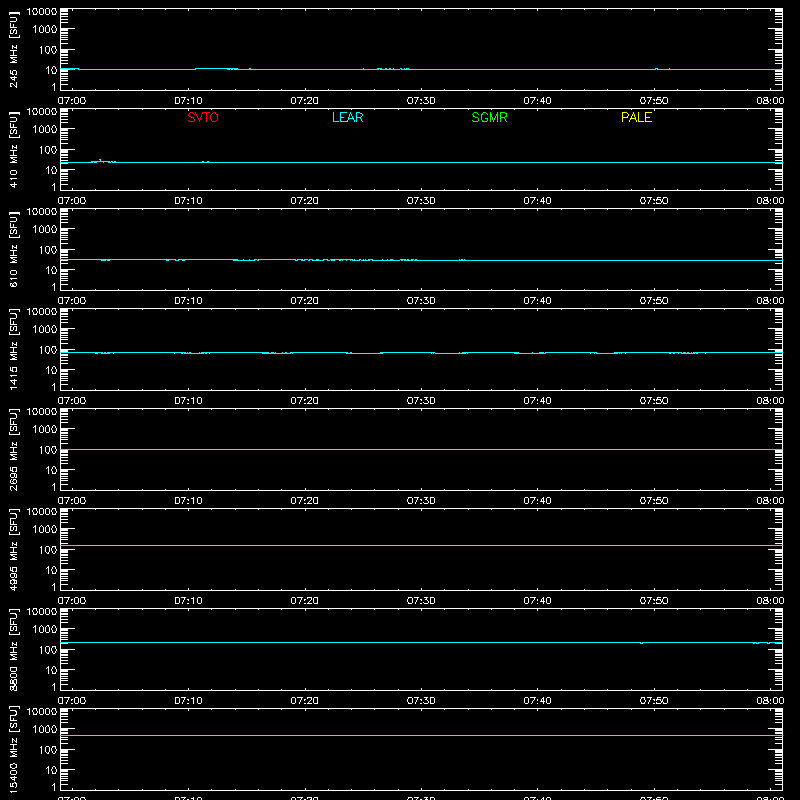The height and width of the screenshot is (800, 800).
Task: Click the green SGMR station label
Action: click(489, 117)
